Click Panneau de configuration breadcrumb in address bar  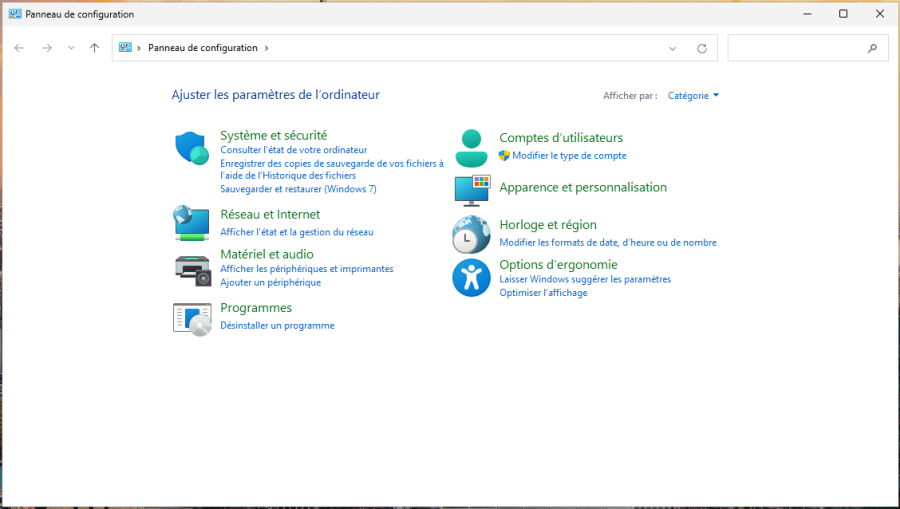202,48
